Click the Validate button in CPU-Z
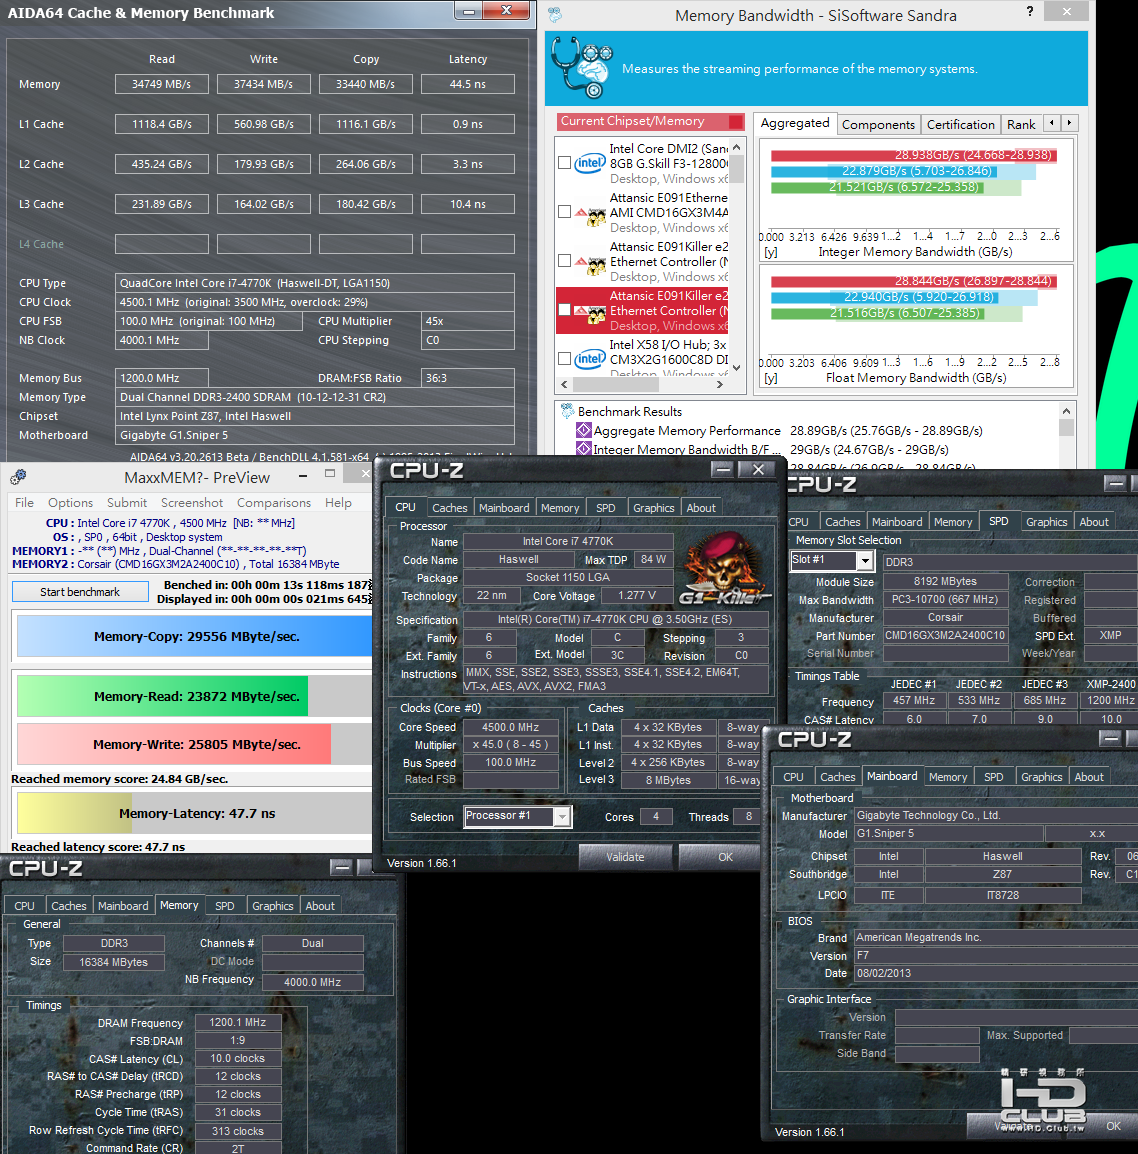Viewport: 1138px width, 1154px height. click(x=625, y=857)
